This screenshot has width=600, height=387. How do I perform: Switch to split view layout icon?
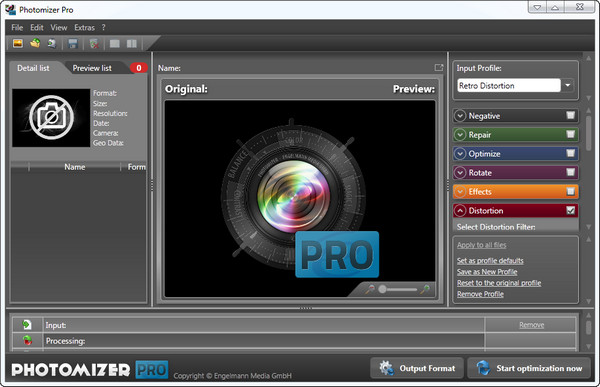point(132,43)
